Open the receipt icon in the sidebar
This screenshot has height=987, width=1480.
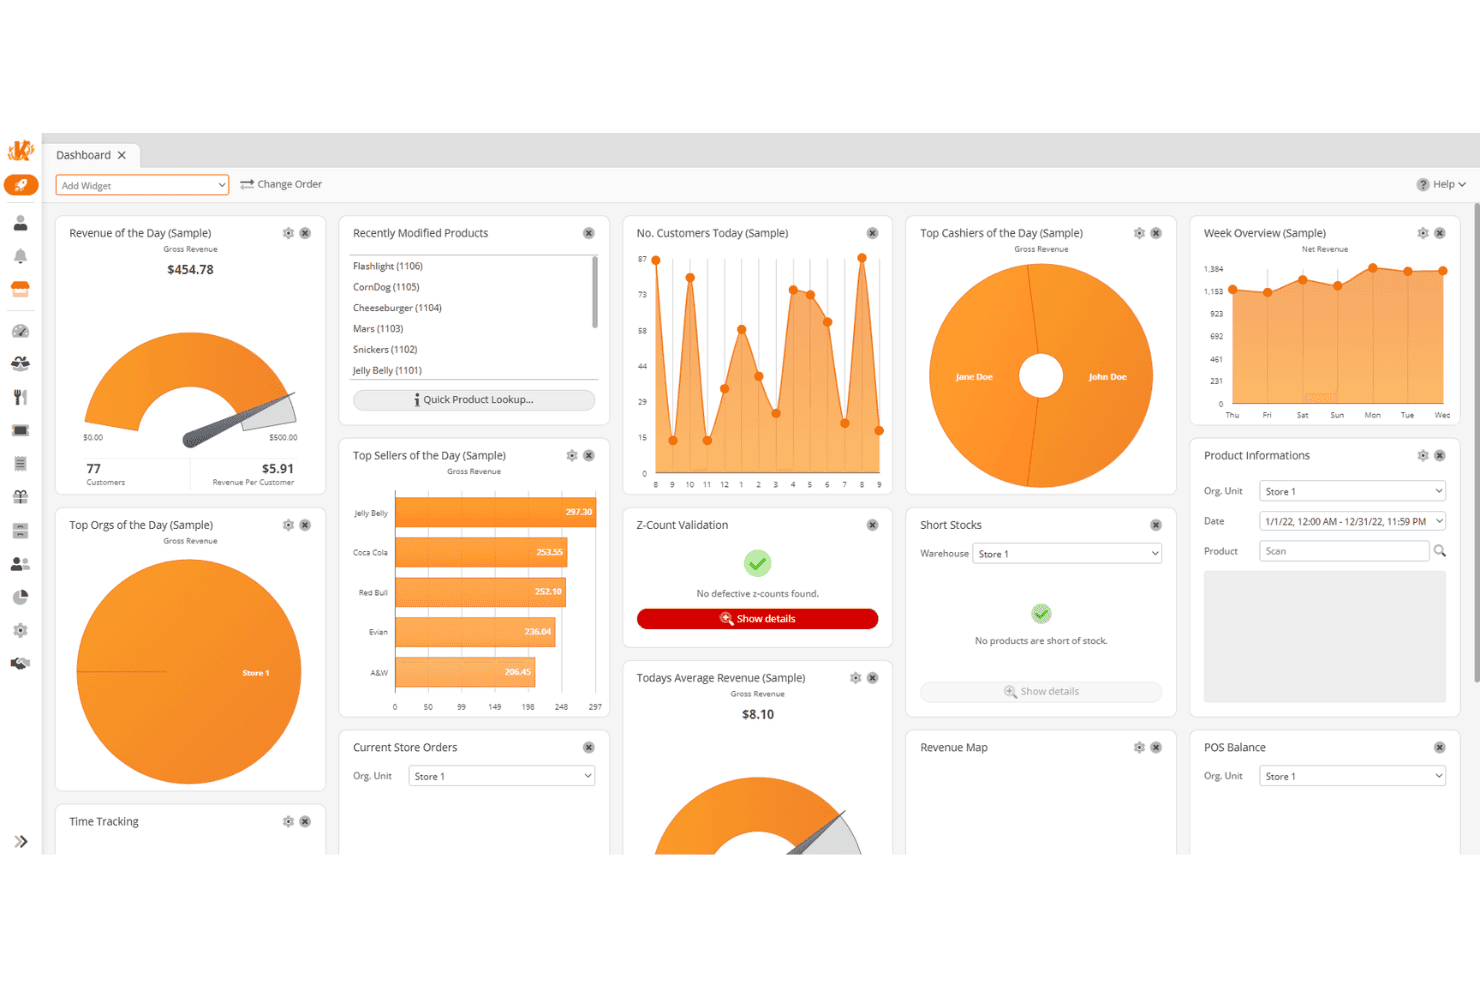click(x=20, y=464)
